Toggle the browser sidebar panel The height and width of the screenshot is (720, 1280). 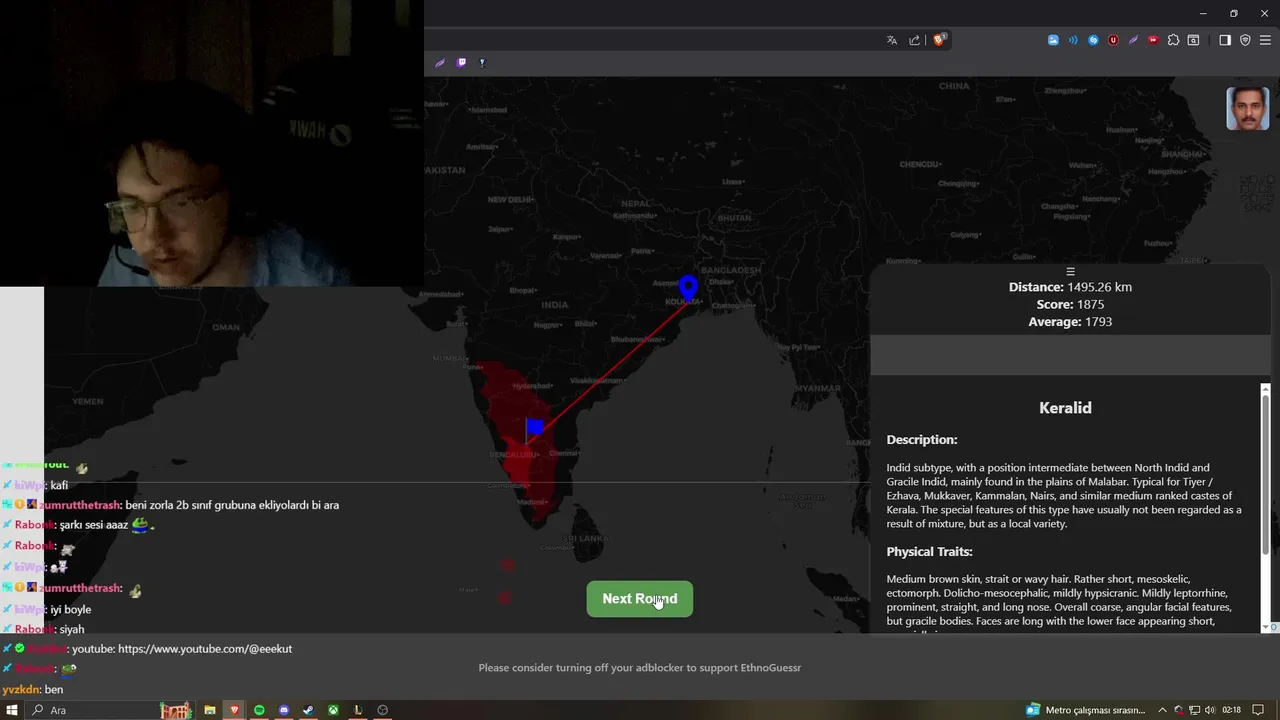[1225, 40]
